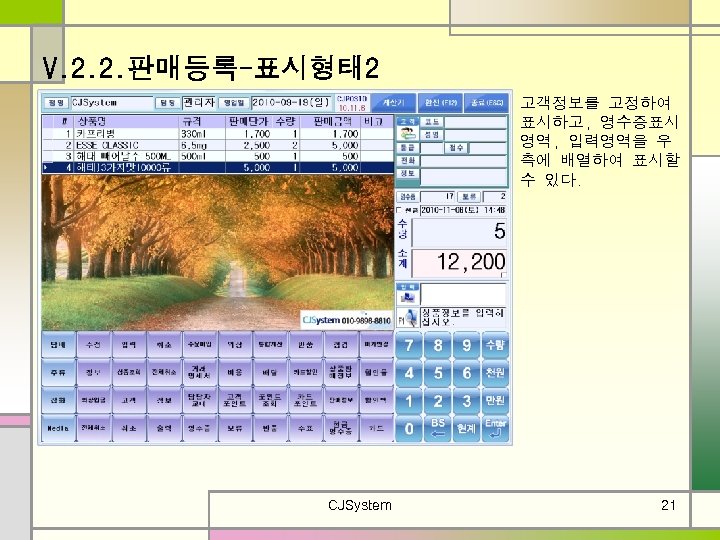Select highlighted row 4 priced 5,000
Viewport: 720px width, 540px height.
click(x=218, y=168)
